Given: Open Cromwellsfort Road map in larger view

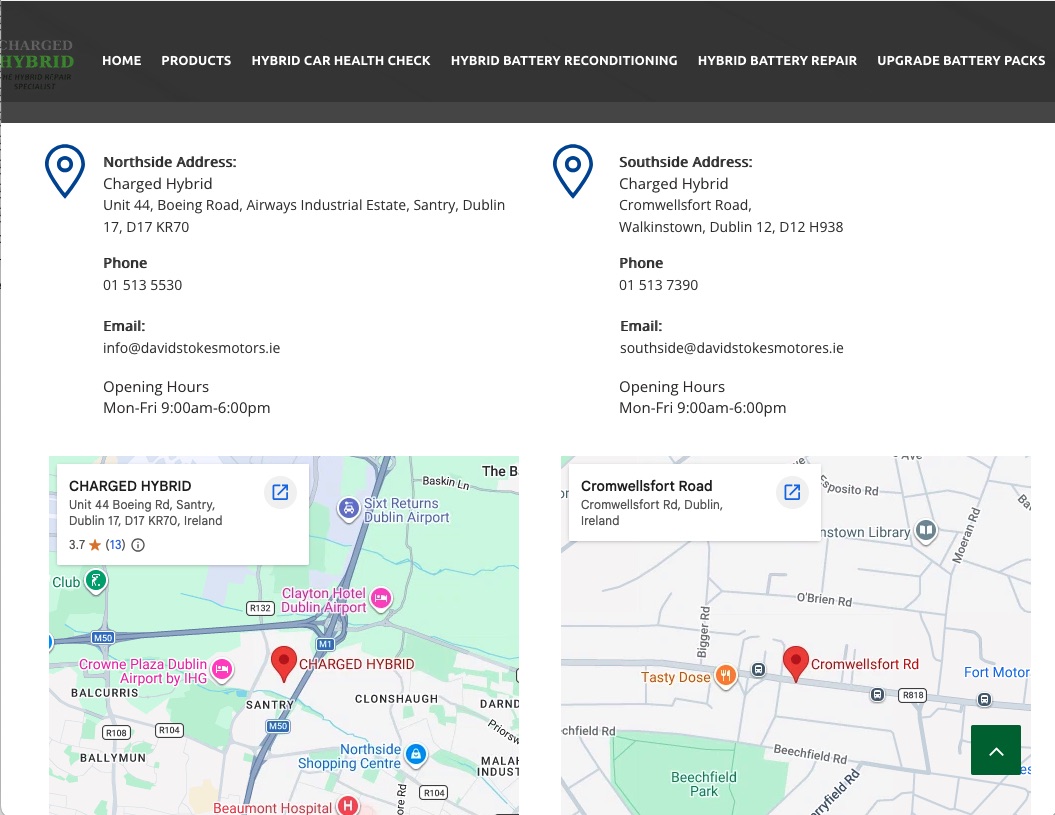Looking at the screenshot, I should 792,492.
